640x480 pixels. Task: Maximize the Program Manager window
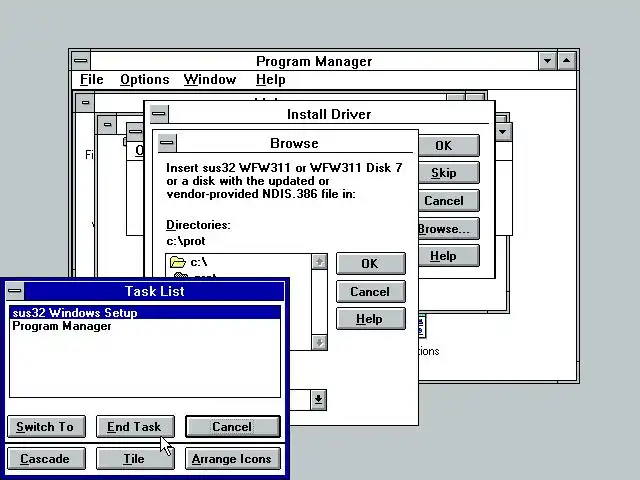[567, 61]
